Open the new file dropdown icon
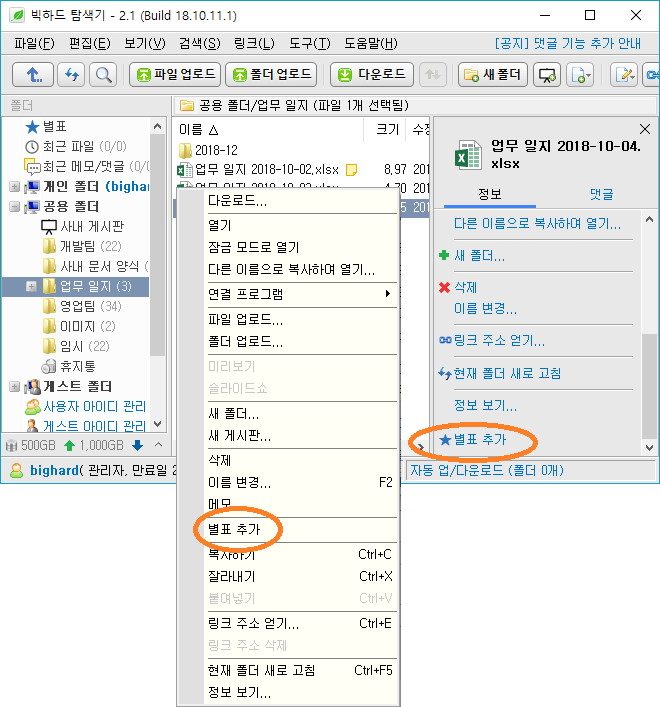The image size is (660, 707). [580, 74]
